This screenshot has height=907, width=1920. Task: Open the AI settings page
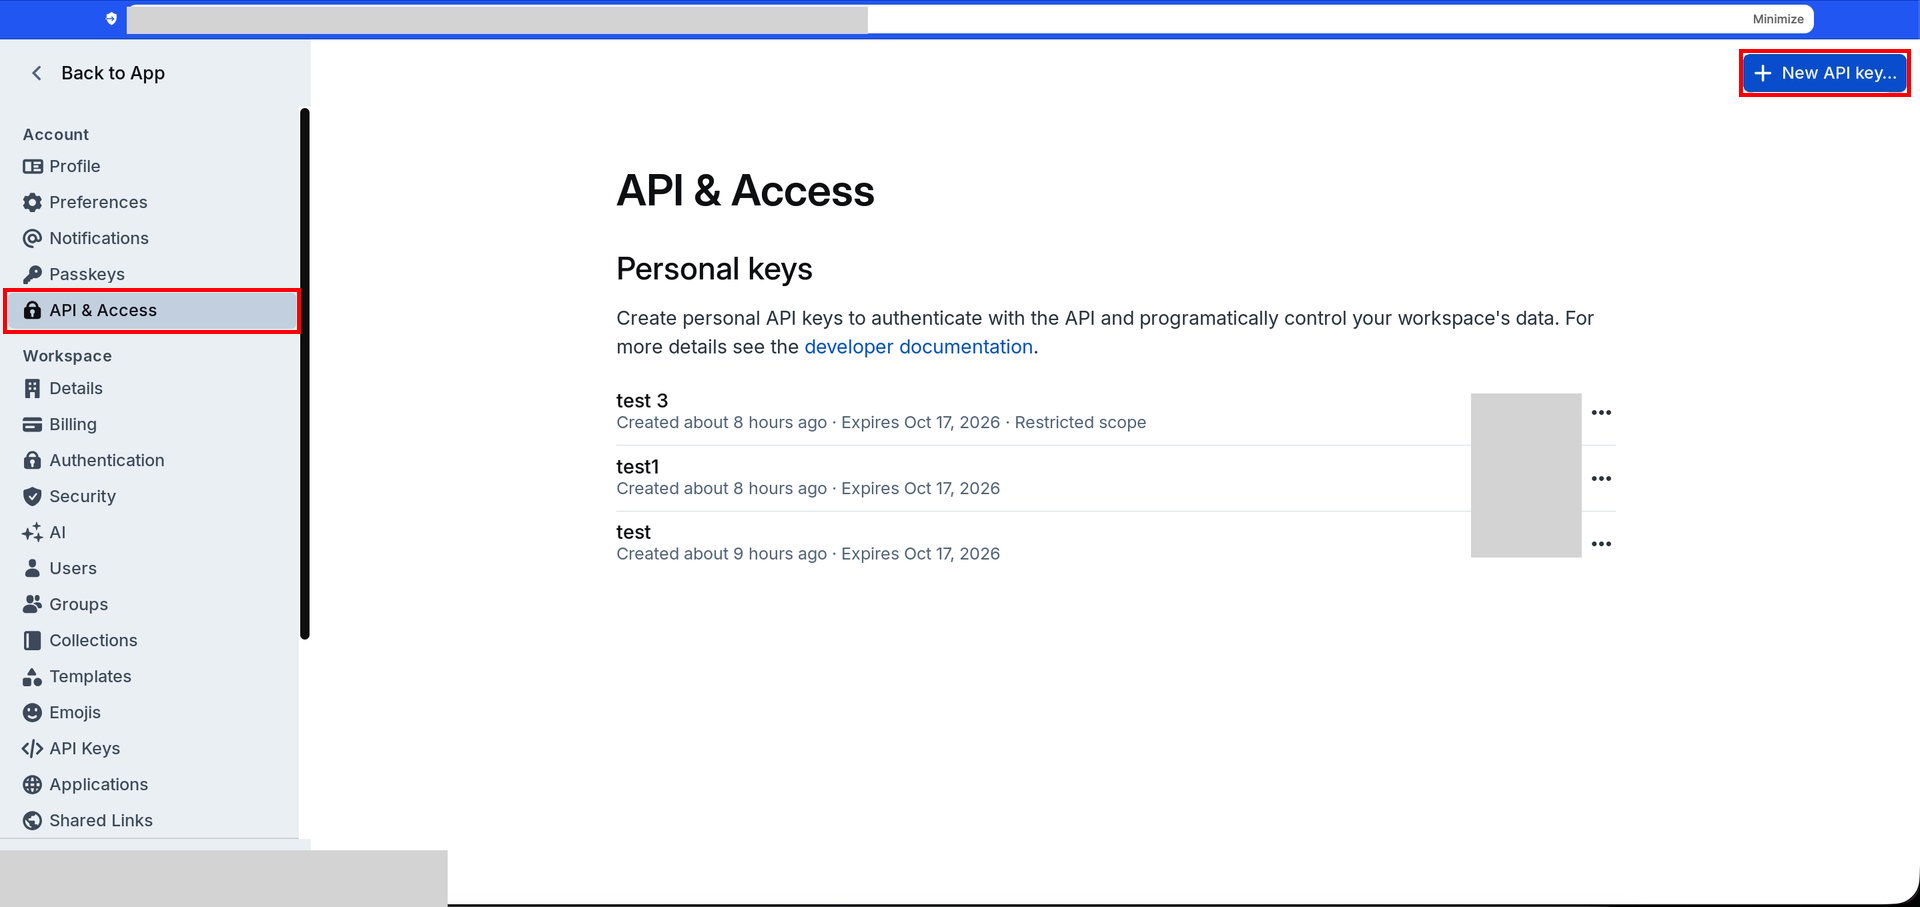(150, 532)
